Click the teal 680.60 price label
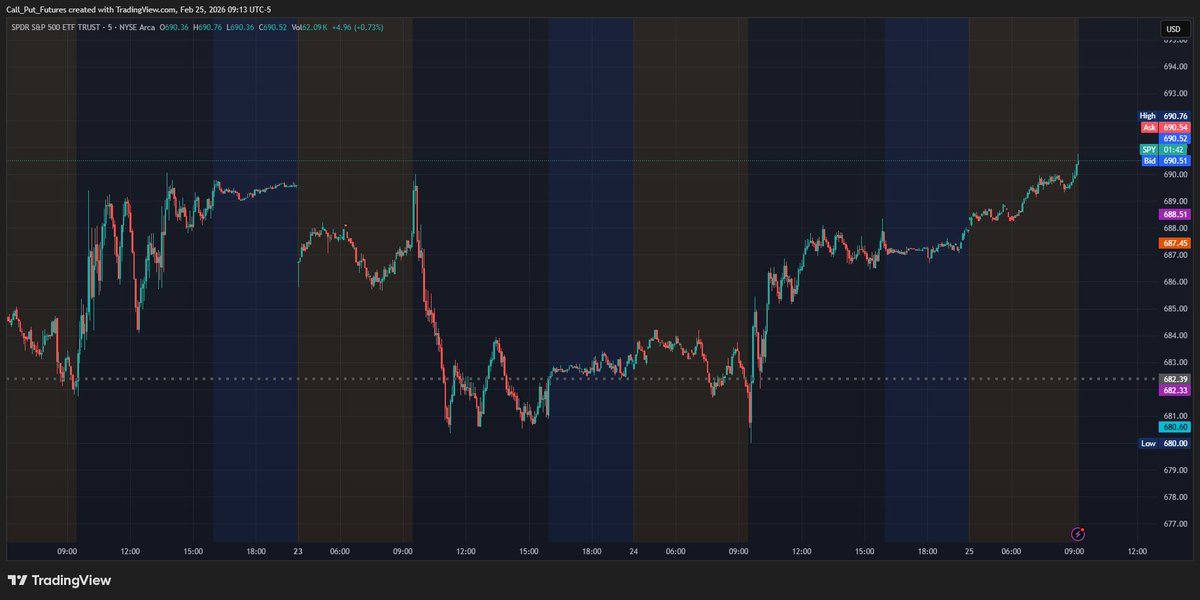 (x=1175, y=427)
